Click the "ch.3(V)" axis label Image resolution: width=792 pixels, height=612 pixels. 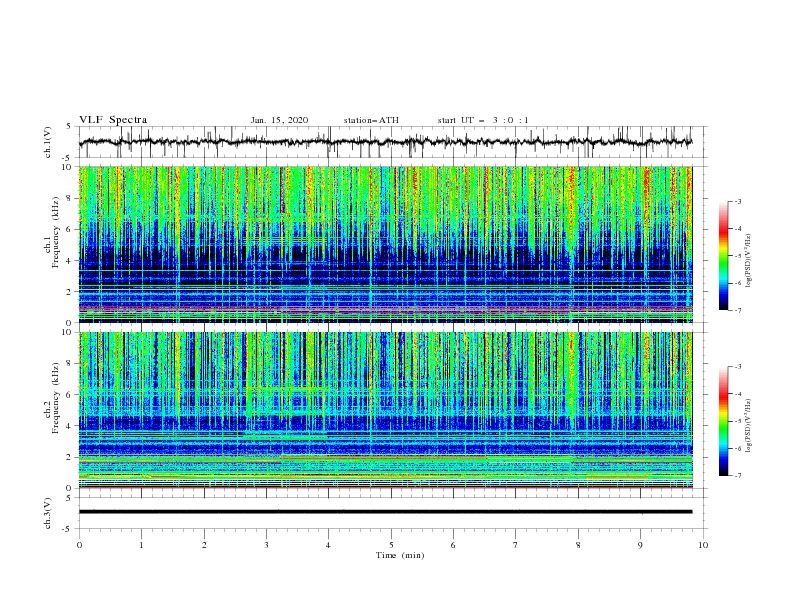[x=48, y=513]
